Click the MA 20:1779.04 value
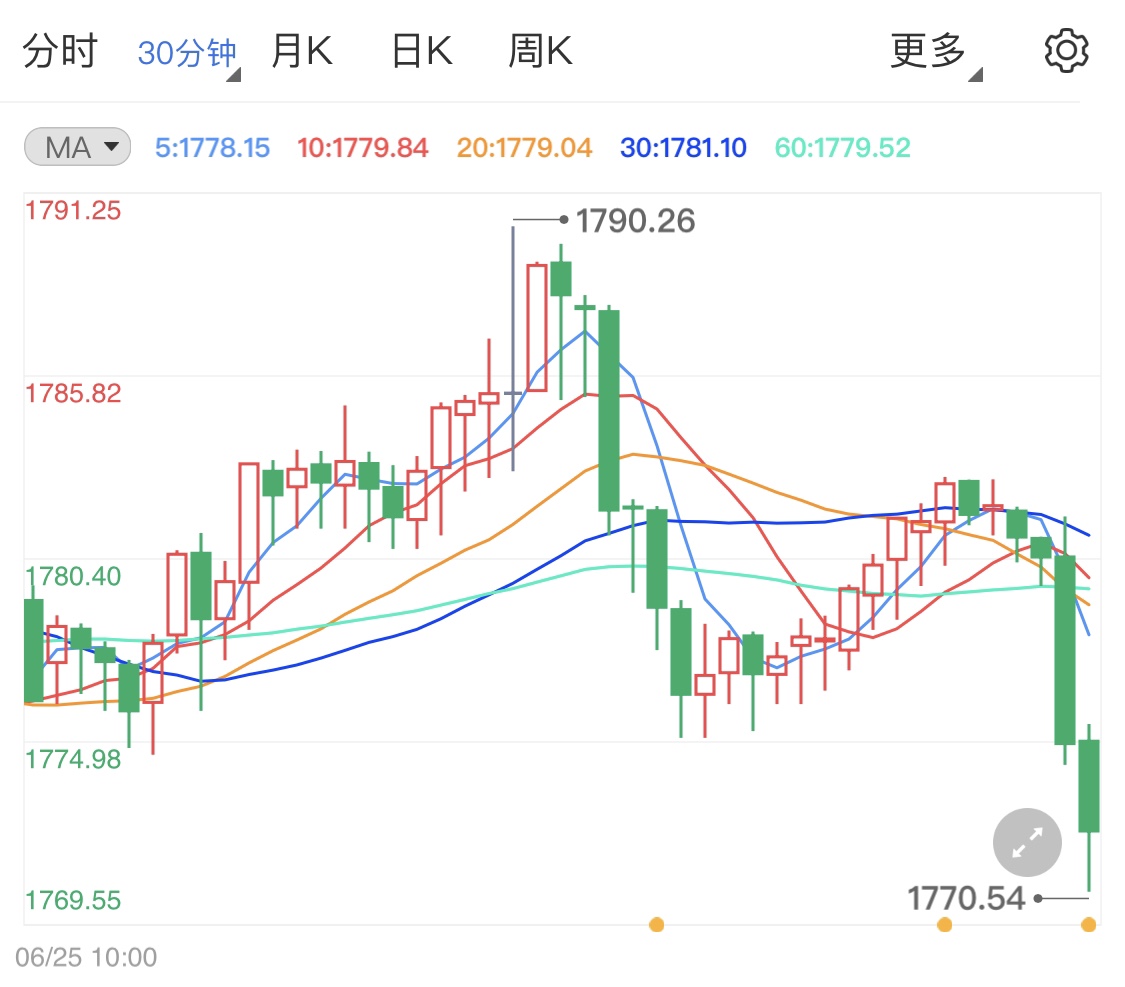Viewport: 1125px width, 987px height. point(524,148)
